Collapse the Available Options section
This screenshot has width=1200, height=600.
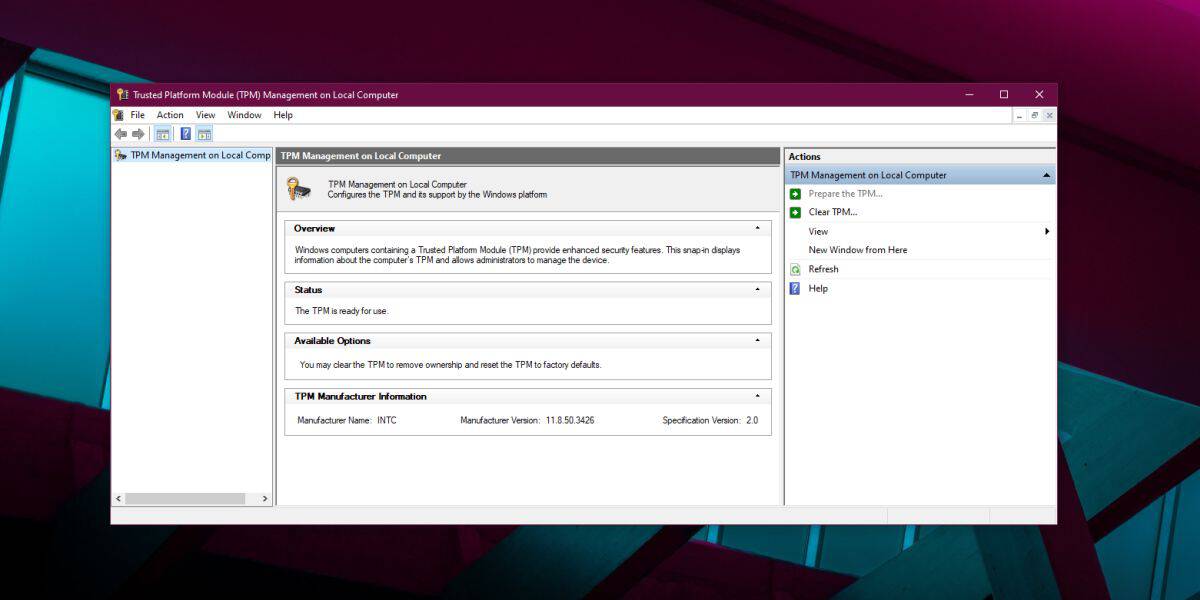pyautogui.click(x=757, y=341)
